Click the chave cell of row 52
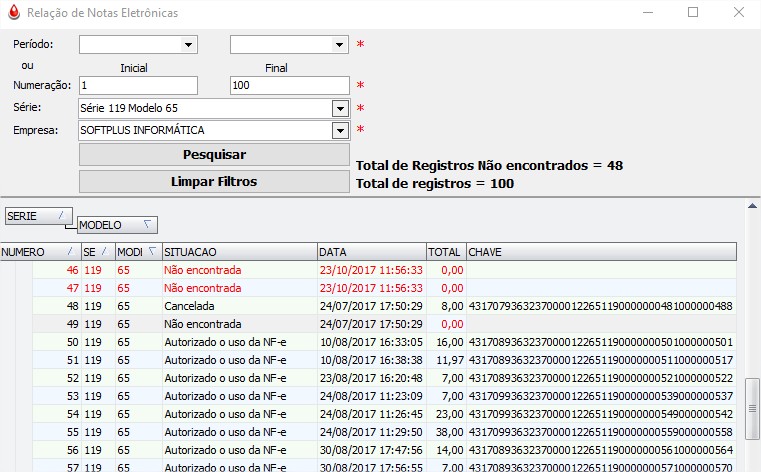Image resolution: width=761 pixels, height=472 pixels. (x=601, y=378)
